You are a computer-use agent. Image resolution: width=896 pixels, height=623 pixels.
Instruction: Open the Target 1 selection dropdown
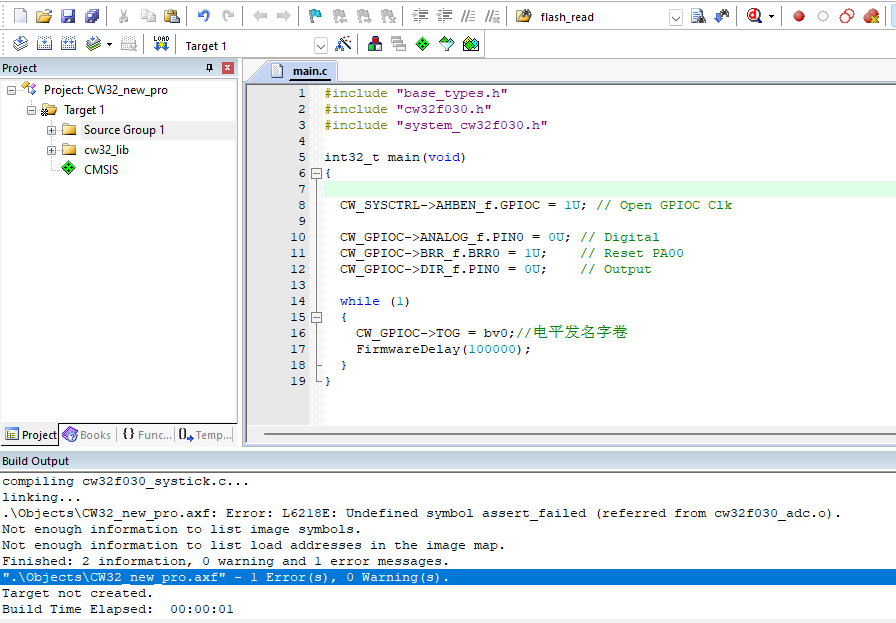pyautogui.click(x=321, y=46)
